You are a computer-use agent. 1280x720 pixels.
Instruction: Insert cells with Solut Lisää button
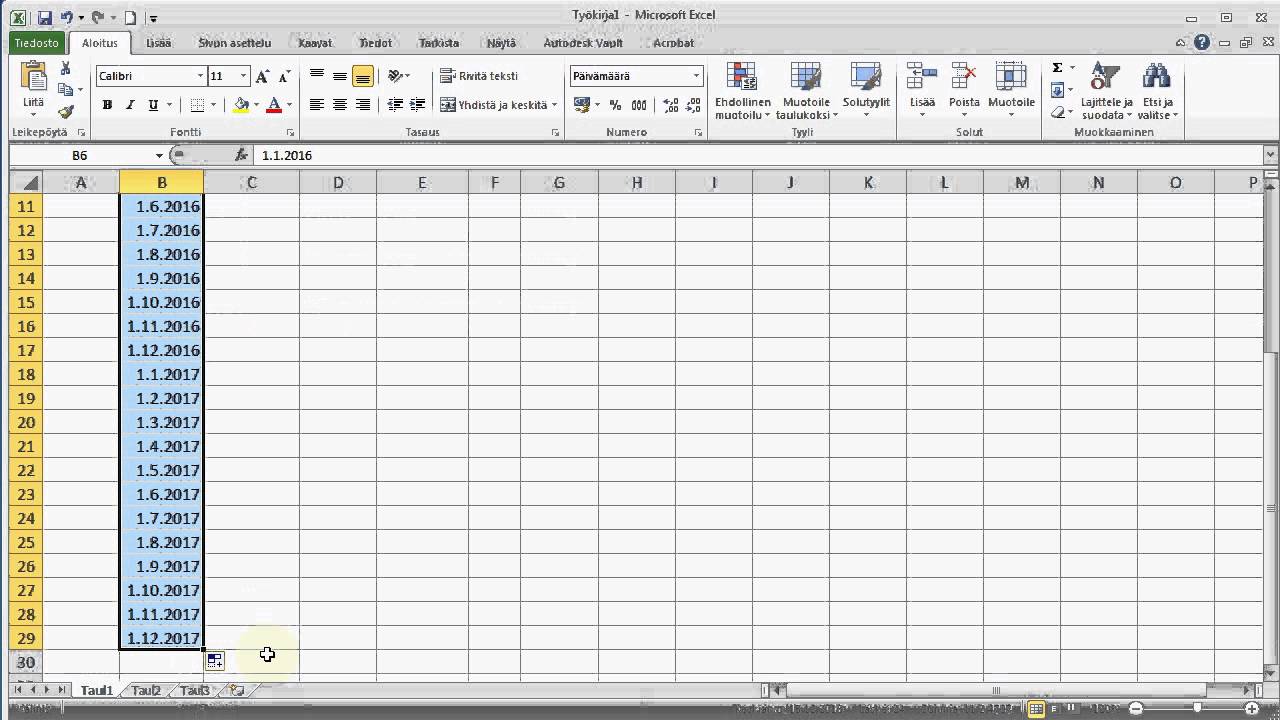coord(922,92)
